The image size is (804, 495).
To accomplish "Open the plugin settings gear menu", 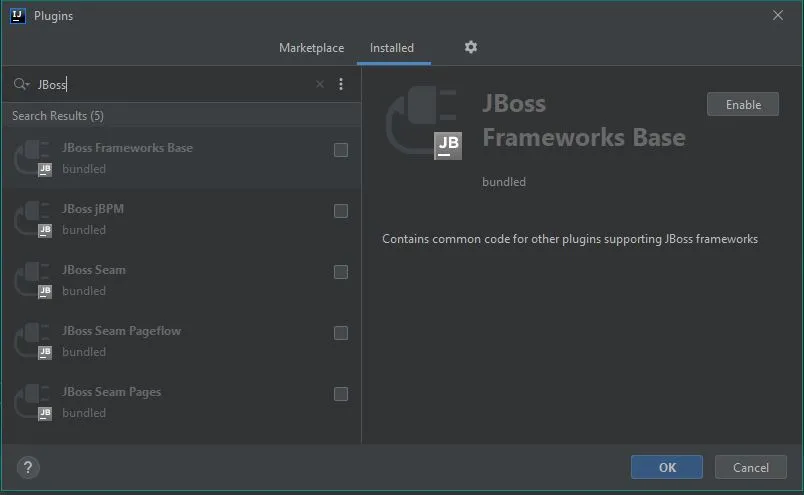I will click(x=471, y=47).
